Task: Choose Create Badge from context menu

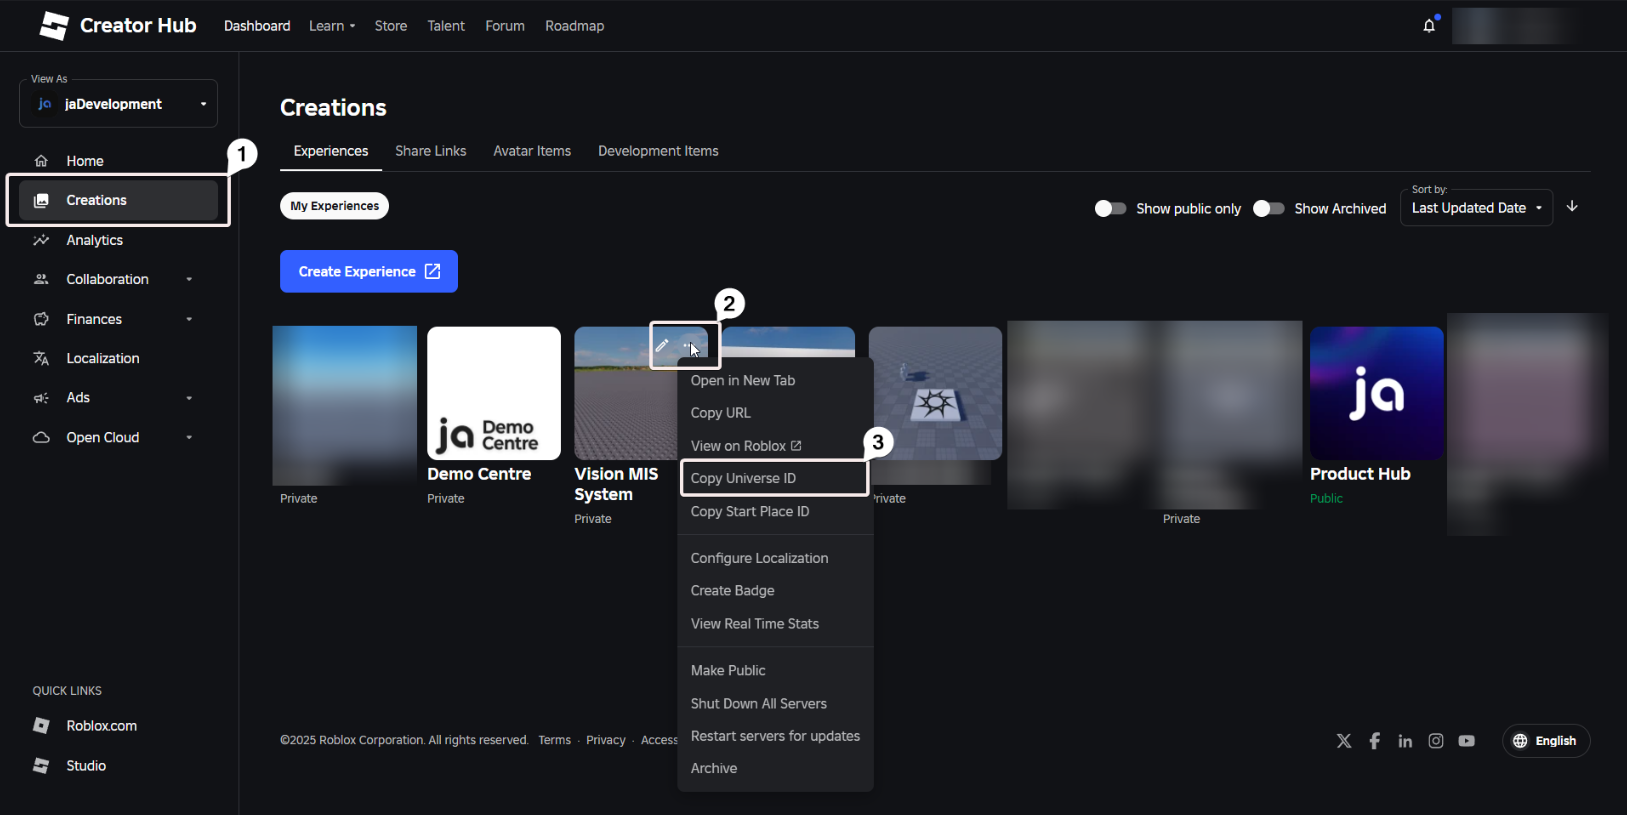Action: [775, 591]
